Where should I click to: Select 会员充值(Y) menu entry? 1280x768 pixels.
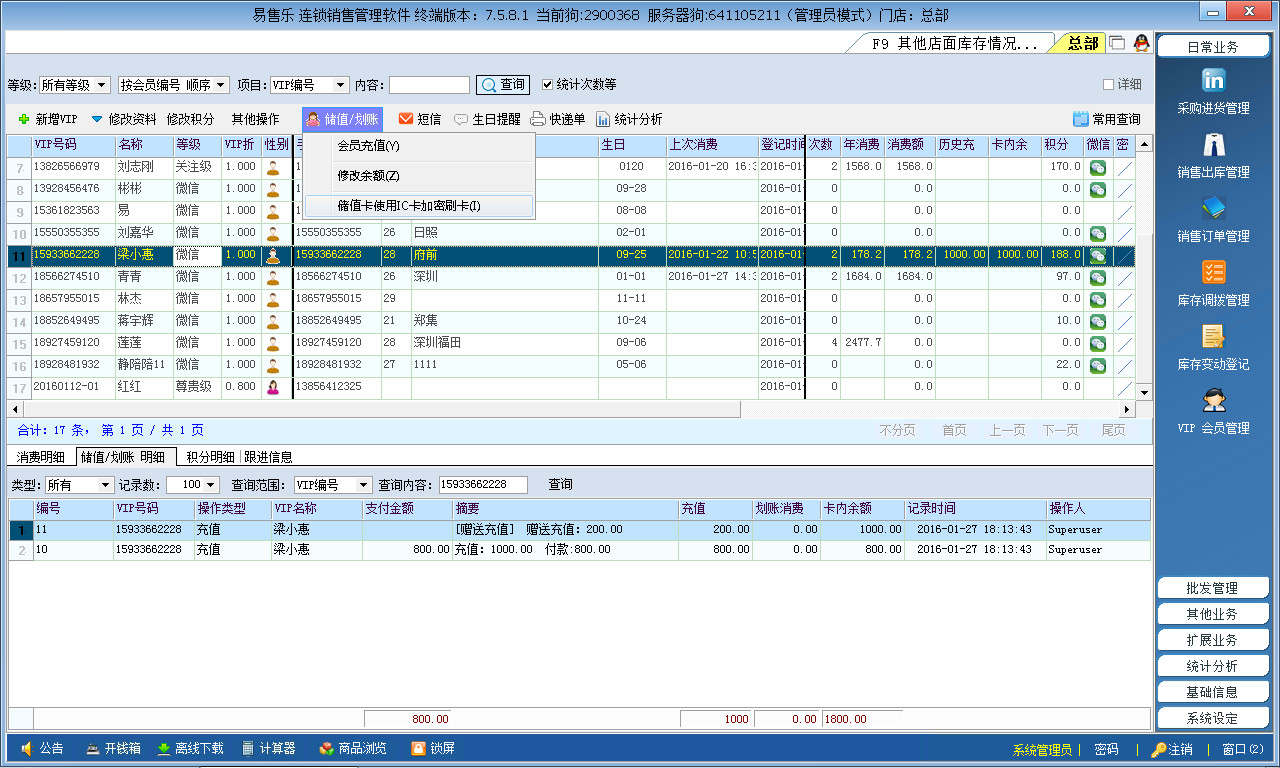point(368,146)
